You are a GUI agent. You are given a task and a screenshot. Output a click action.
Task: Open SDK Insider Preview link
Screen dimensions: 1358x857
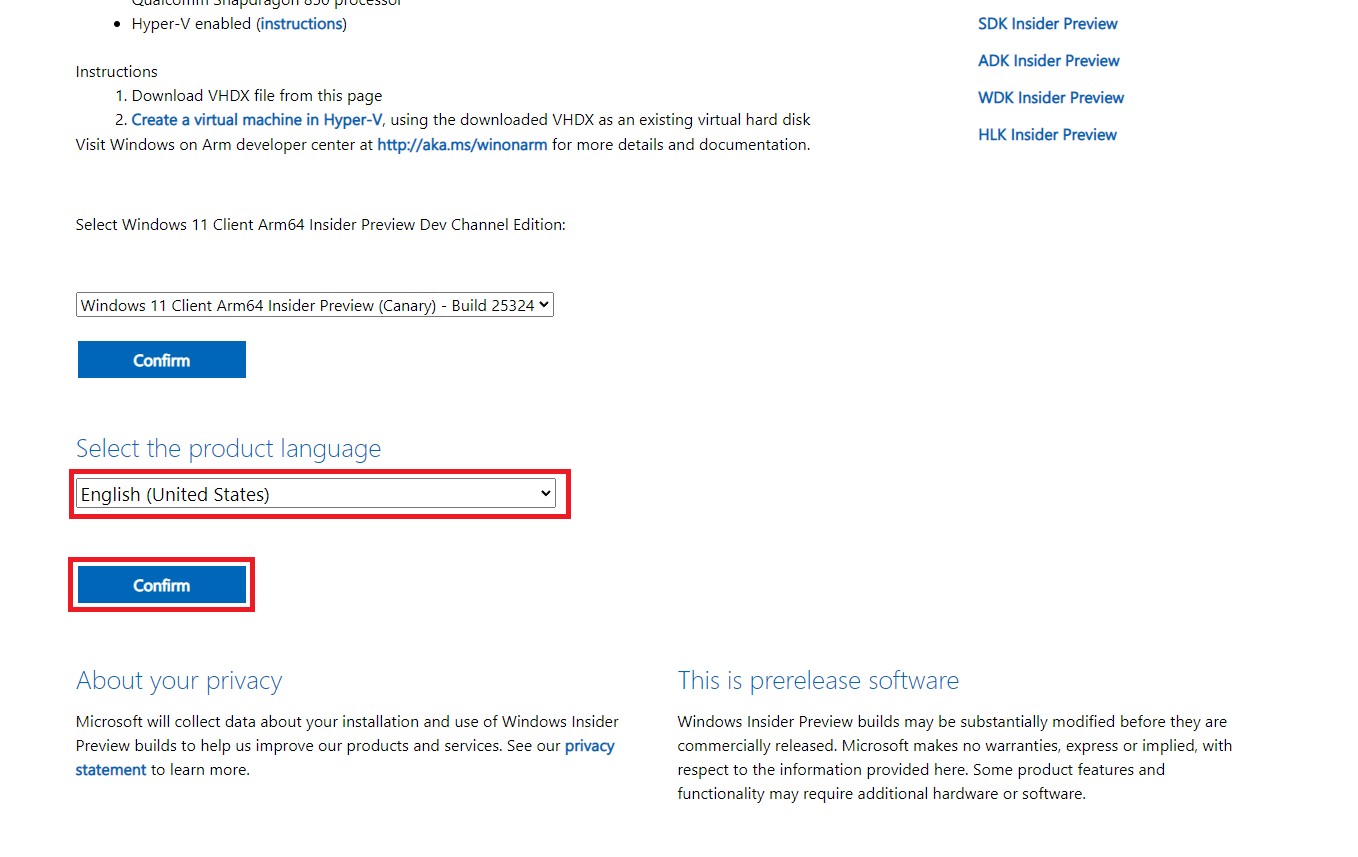click(x=1048, y=23)
